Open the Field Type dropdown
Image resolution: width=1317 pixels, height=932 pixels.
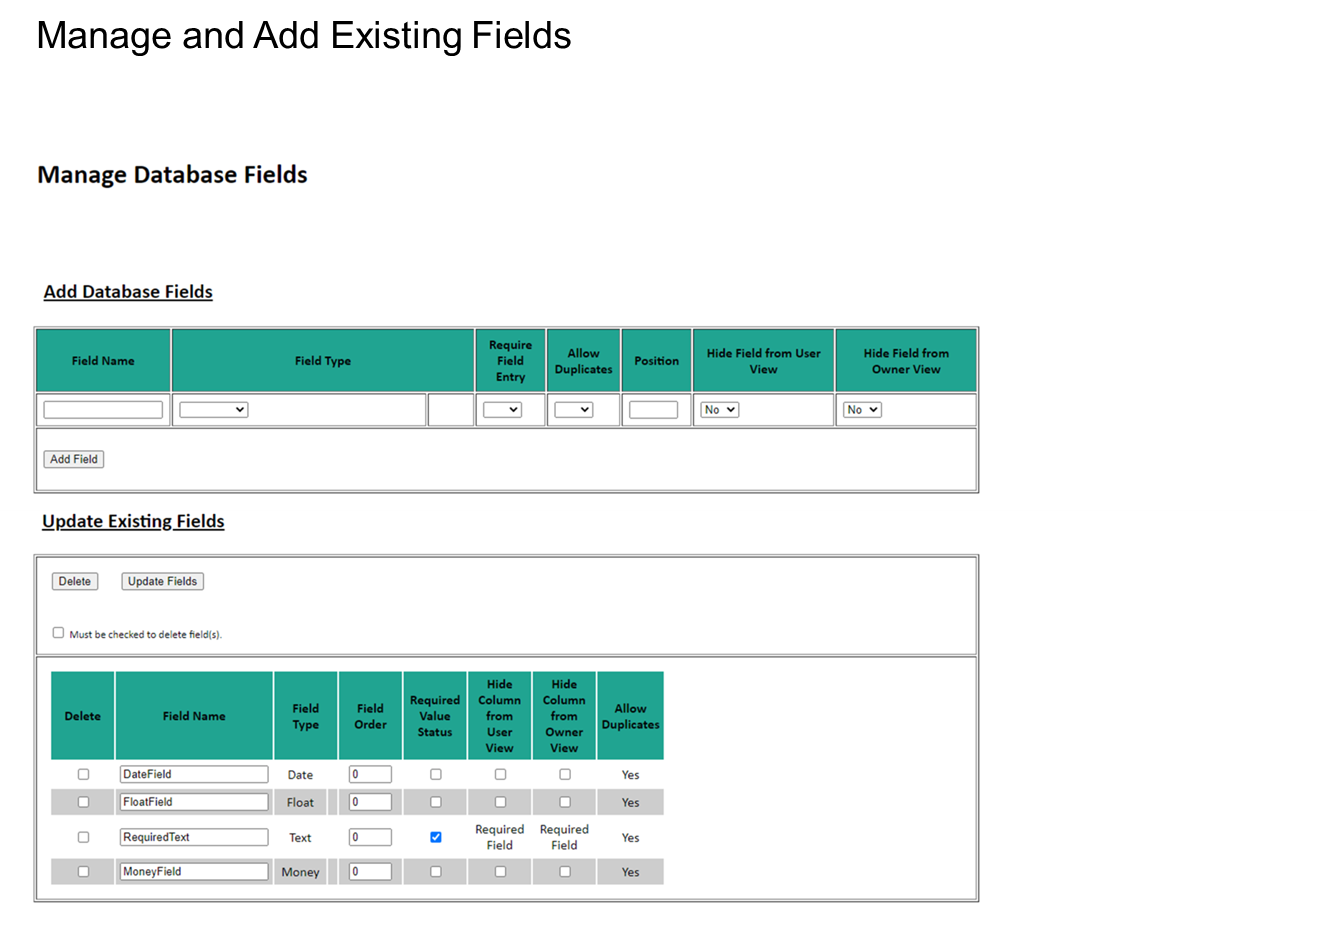tap(213, 410)
